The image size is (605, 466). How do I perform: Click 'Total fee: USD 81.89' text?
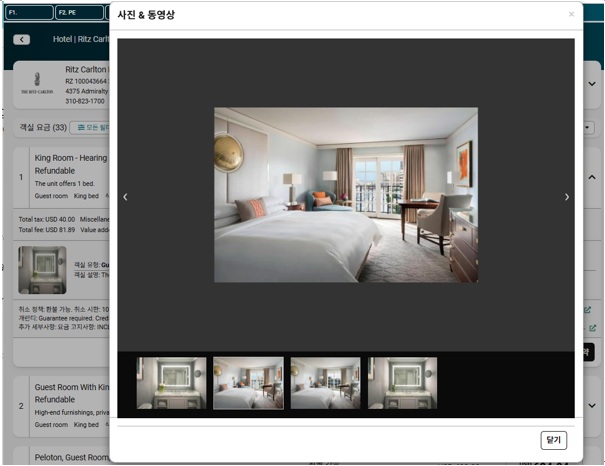tap(47, 230)
